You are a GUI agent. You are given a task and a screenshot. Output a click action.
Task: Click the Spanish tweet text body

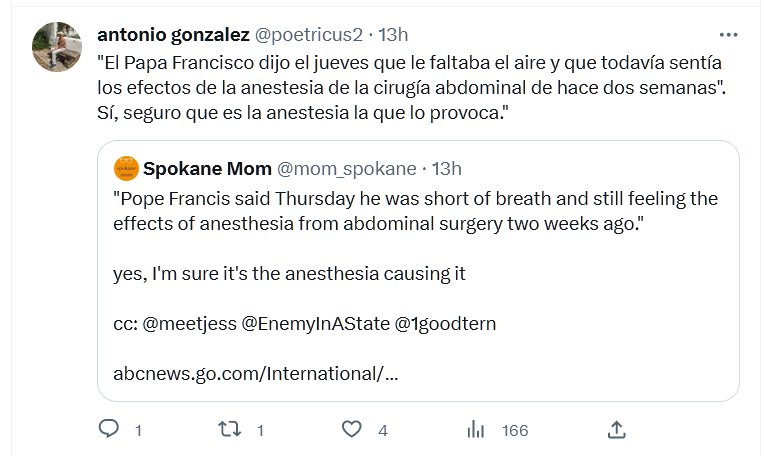click(x=410, y=88)
